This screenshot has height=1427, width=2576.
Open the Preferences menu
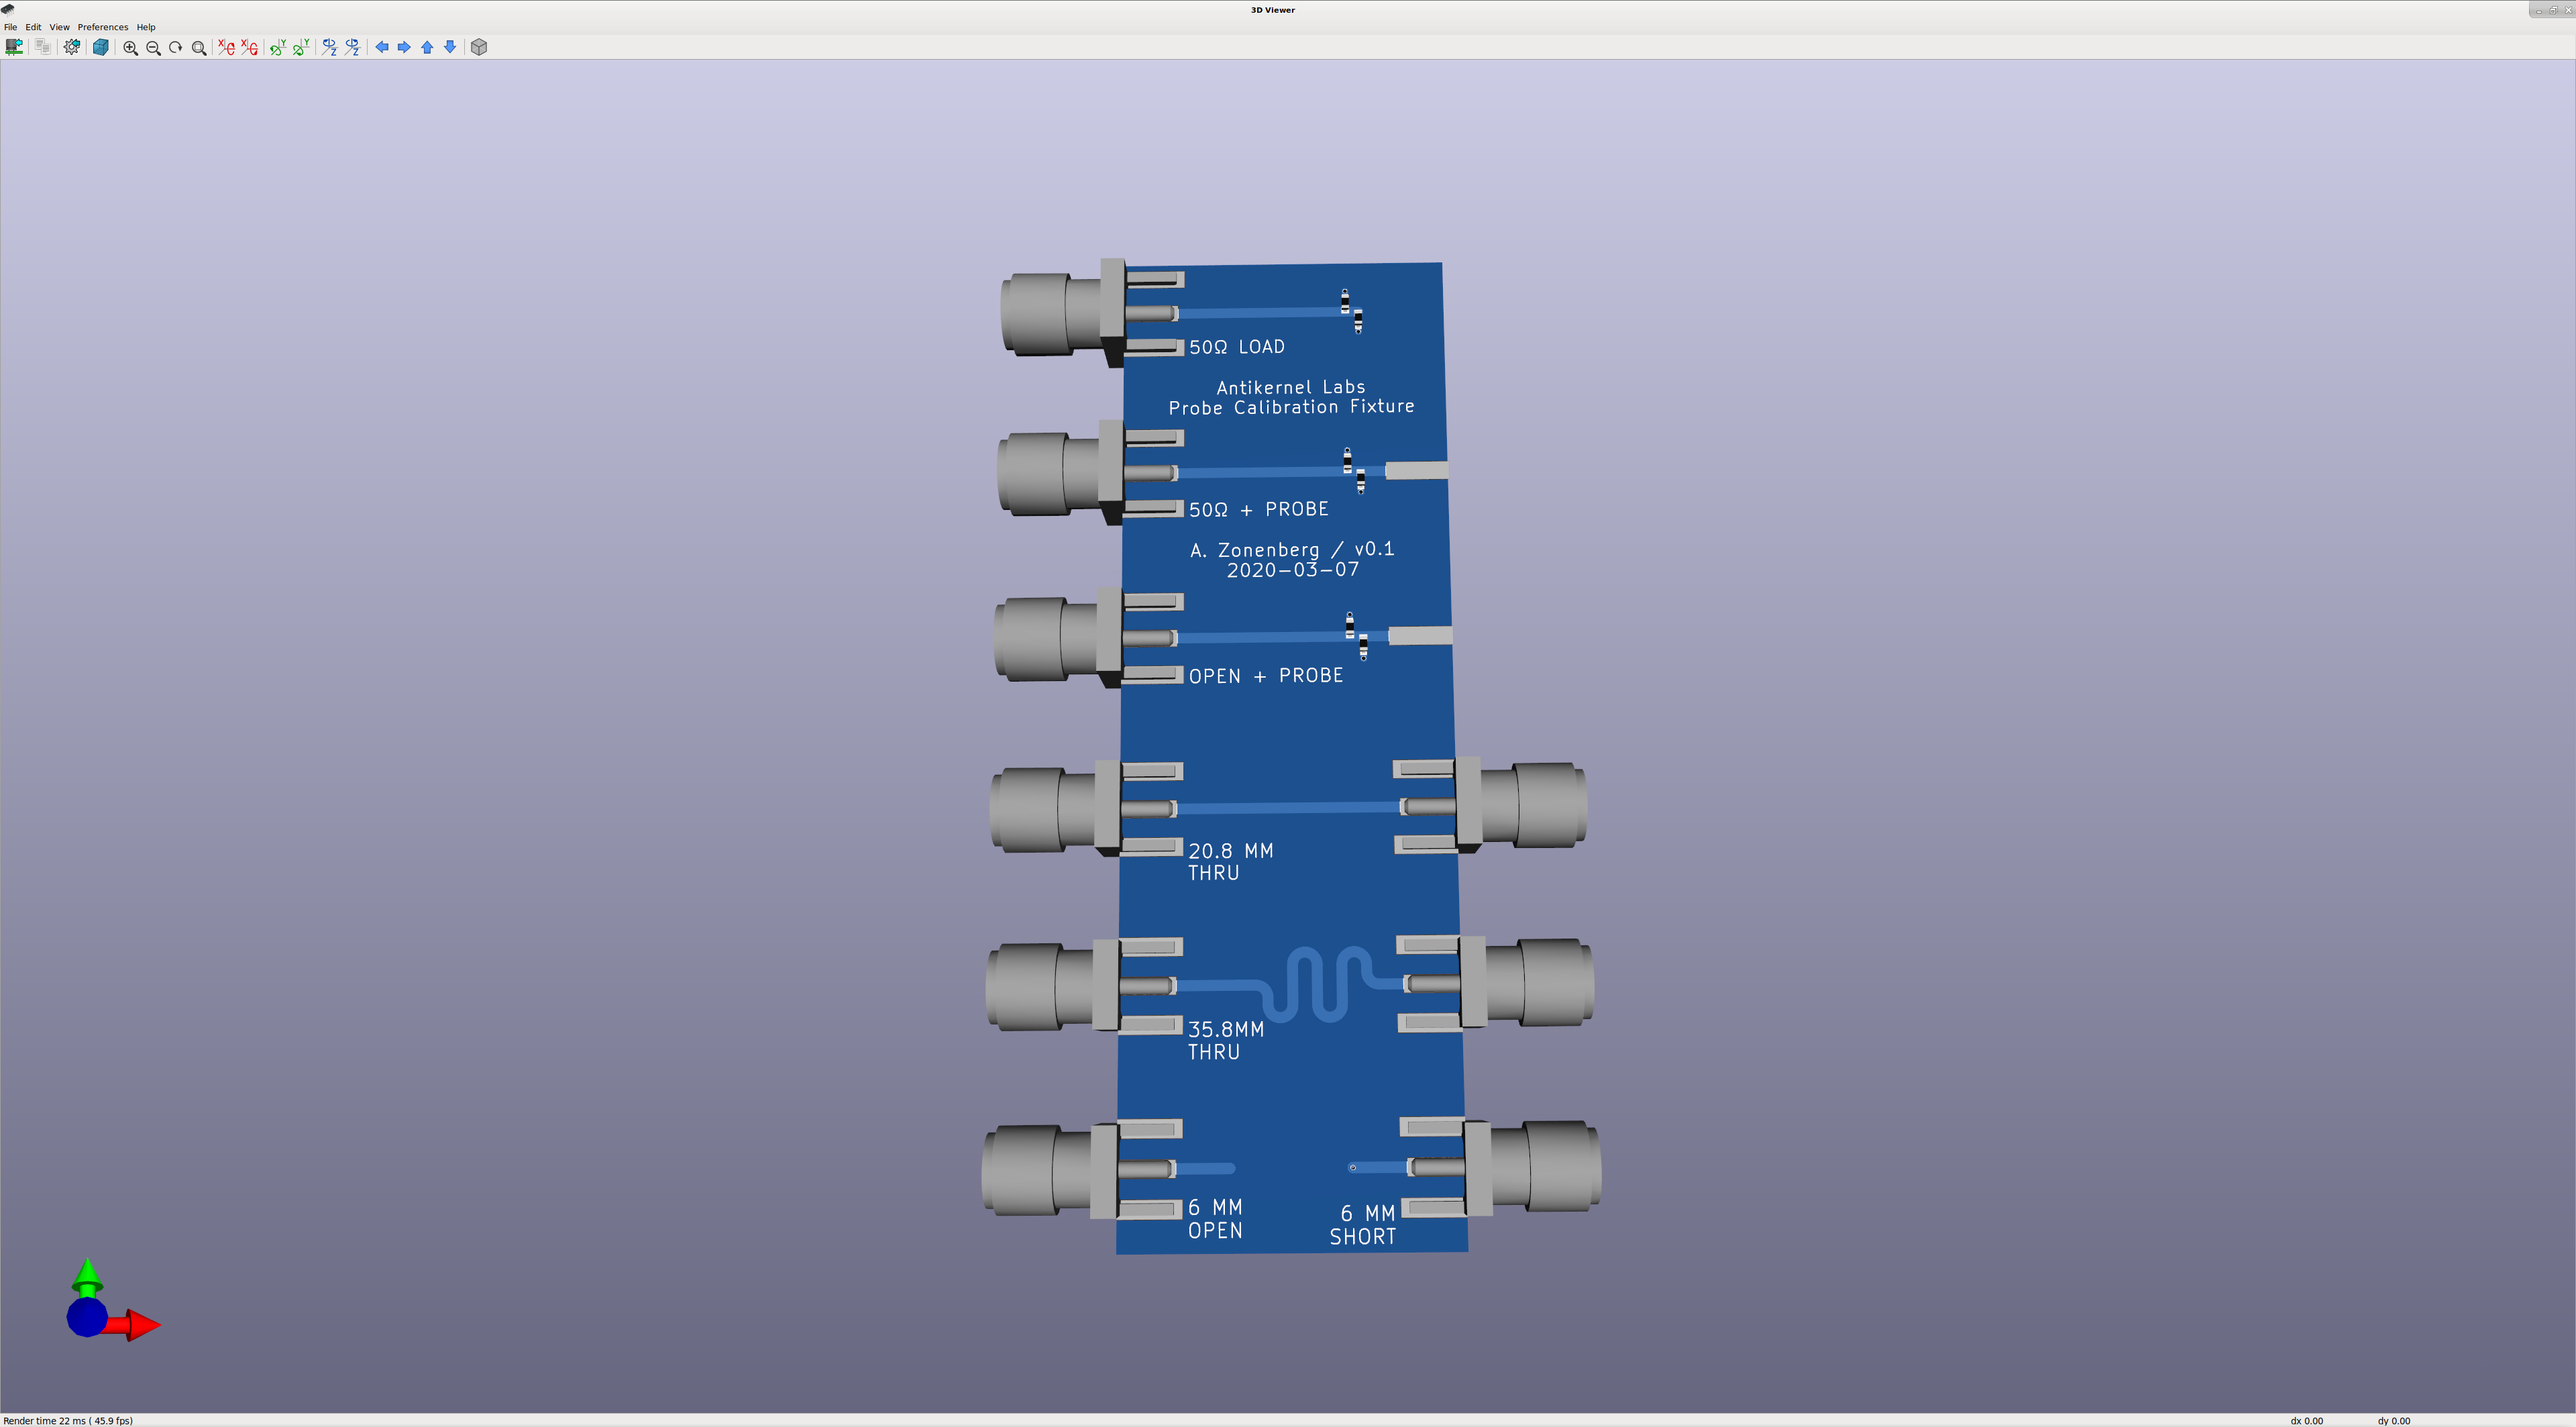tap(103, 27)
